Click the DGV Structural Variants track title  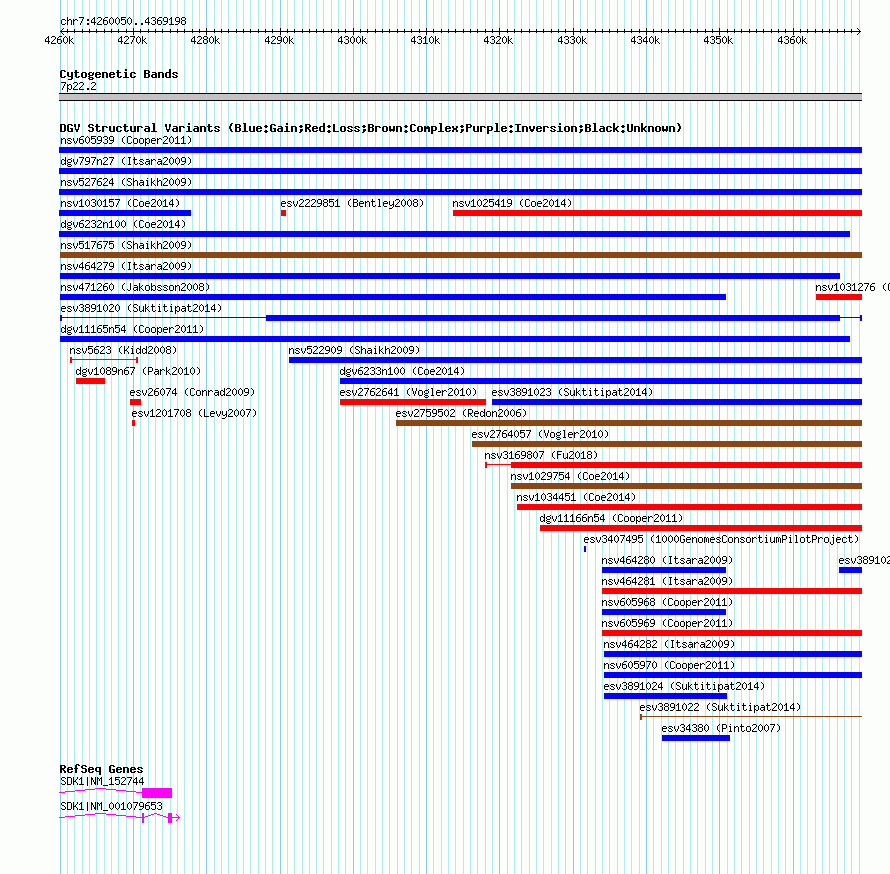(x=371, y=128)
